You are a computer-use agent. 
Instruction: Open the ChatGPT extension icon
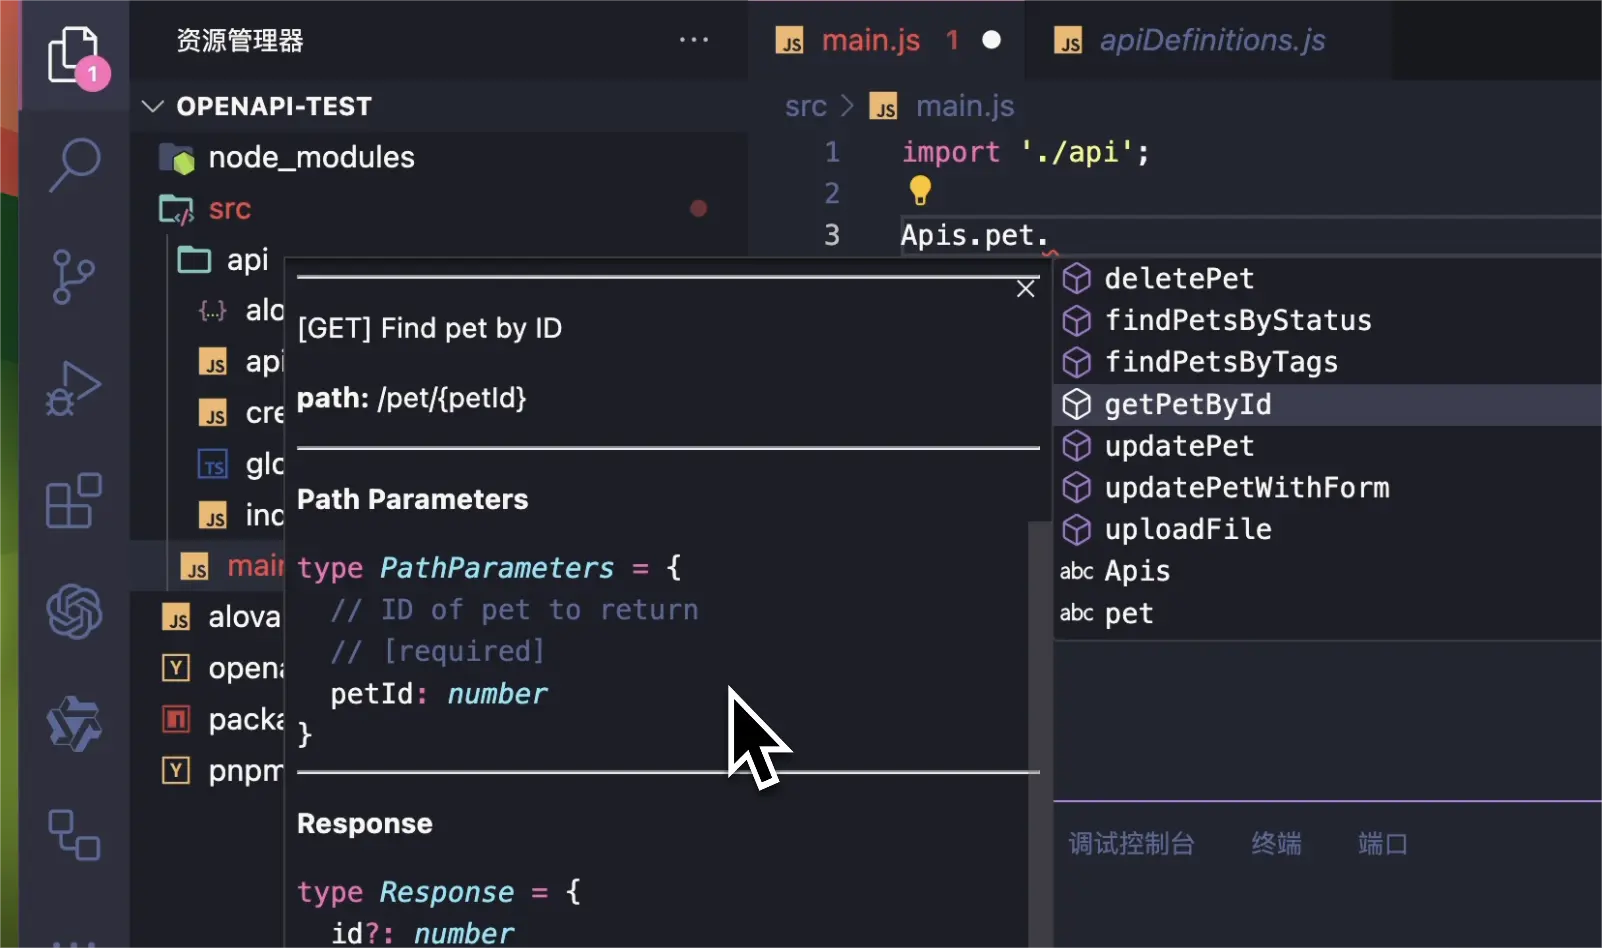(x=74, y=610)
